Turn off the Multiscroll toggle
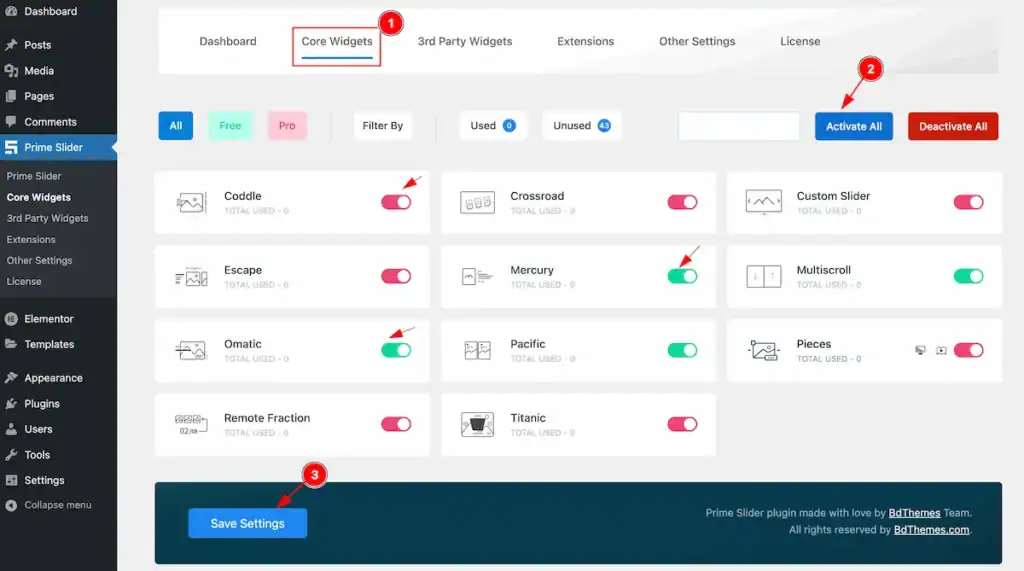 point(968,276)
